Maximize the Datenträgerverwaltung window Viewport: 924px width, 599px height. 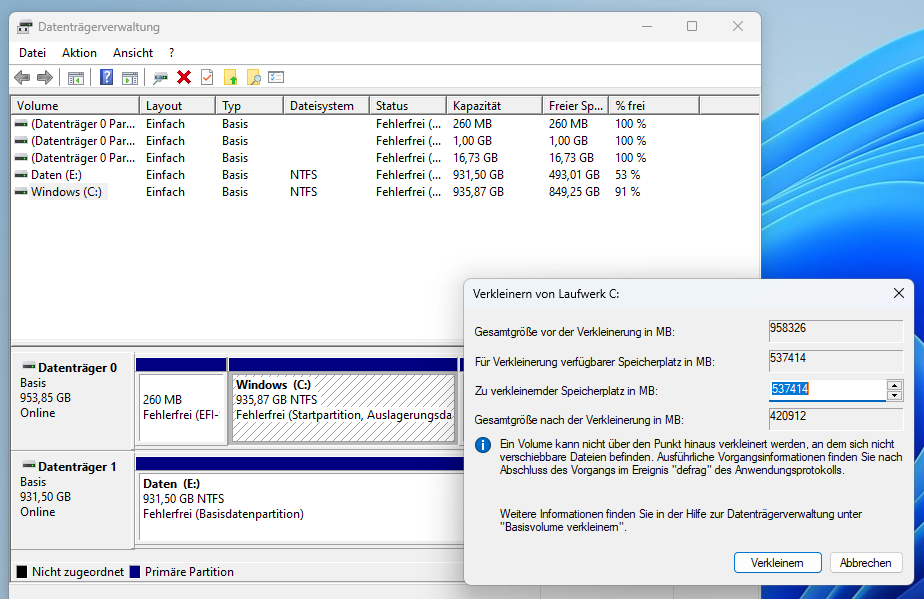[x=692, y=27]
